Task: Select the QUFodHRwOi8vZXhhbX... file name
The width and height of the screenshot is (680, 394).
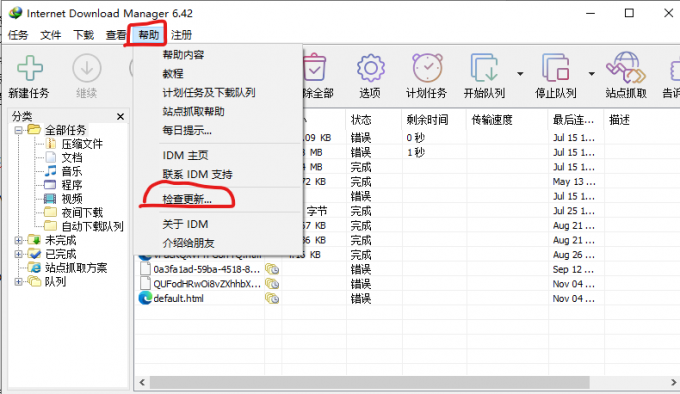Action: click(x=207, y=284)
